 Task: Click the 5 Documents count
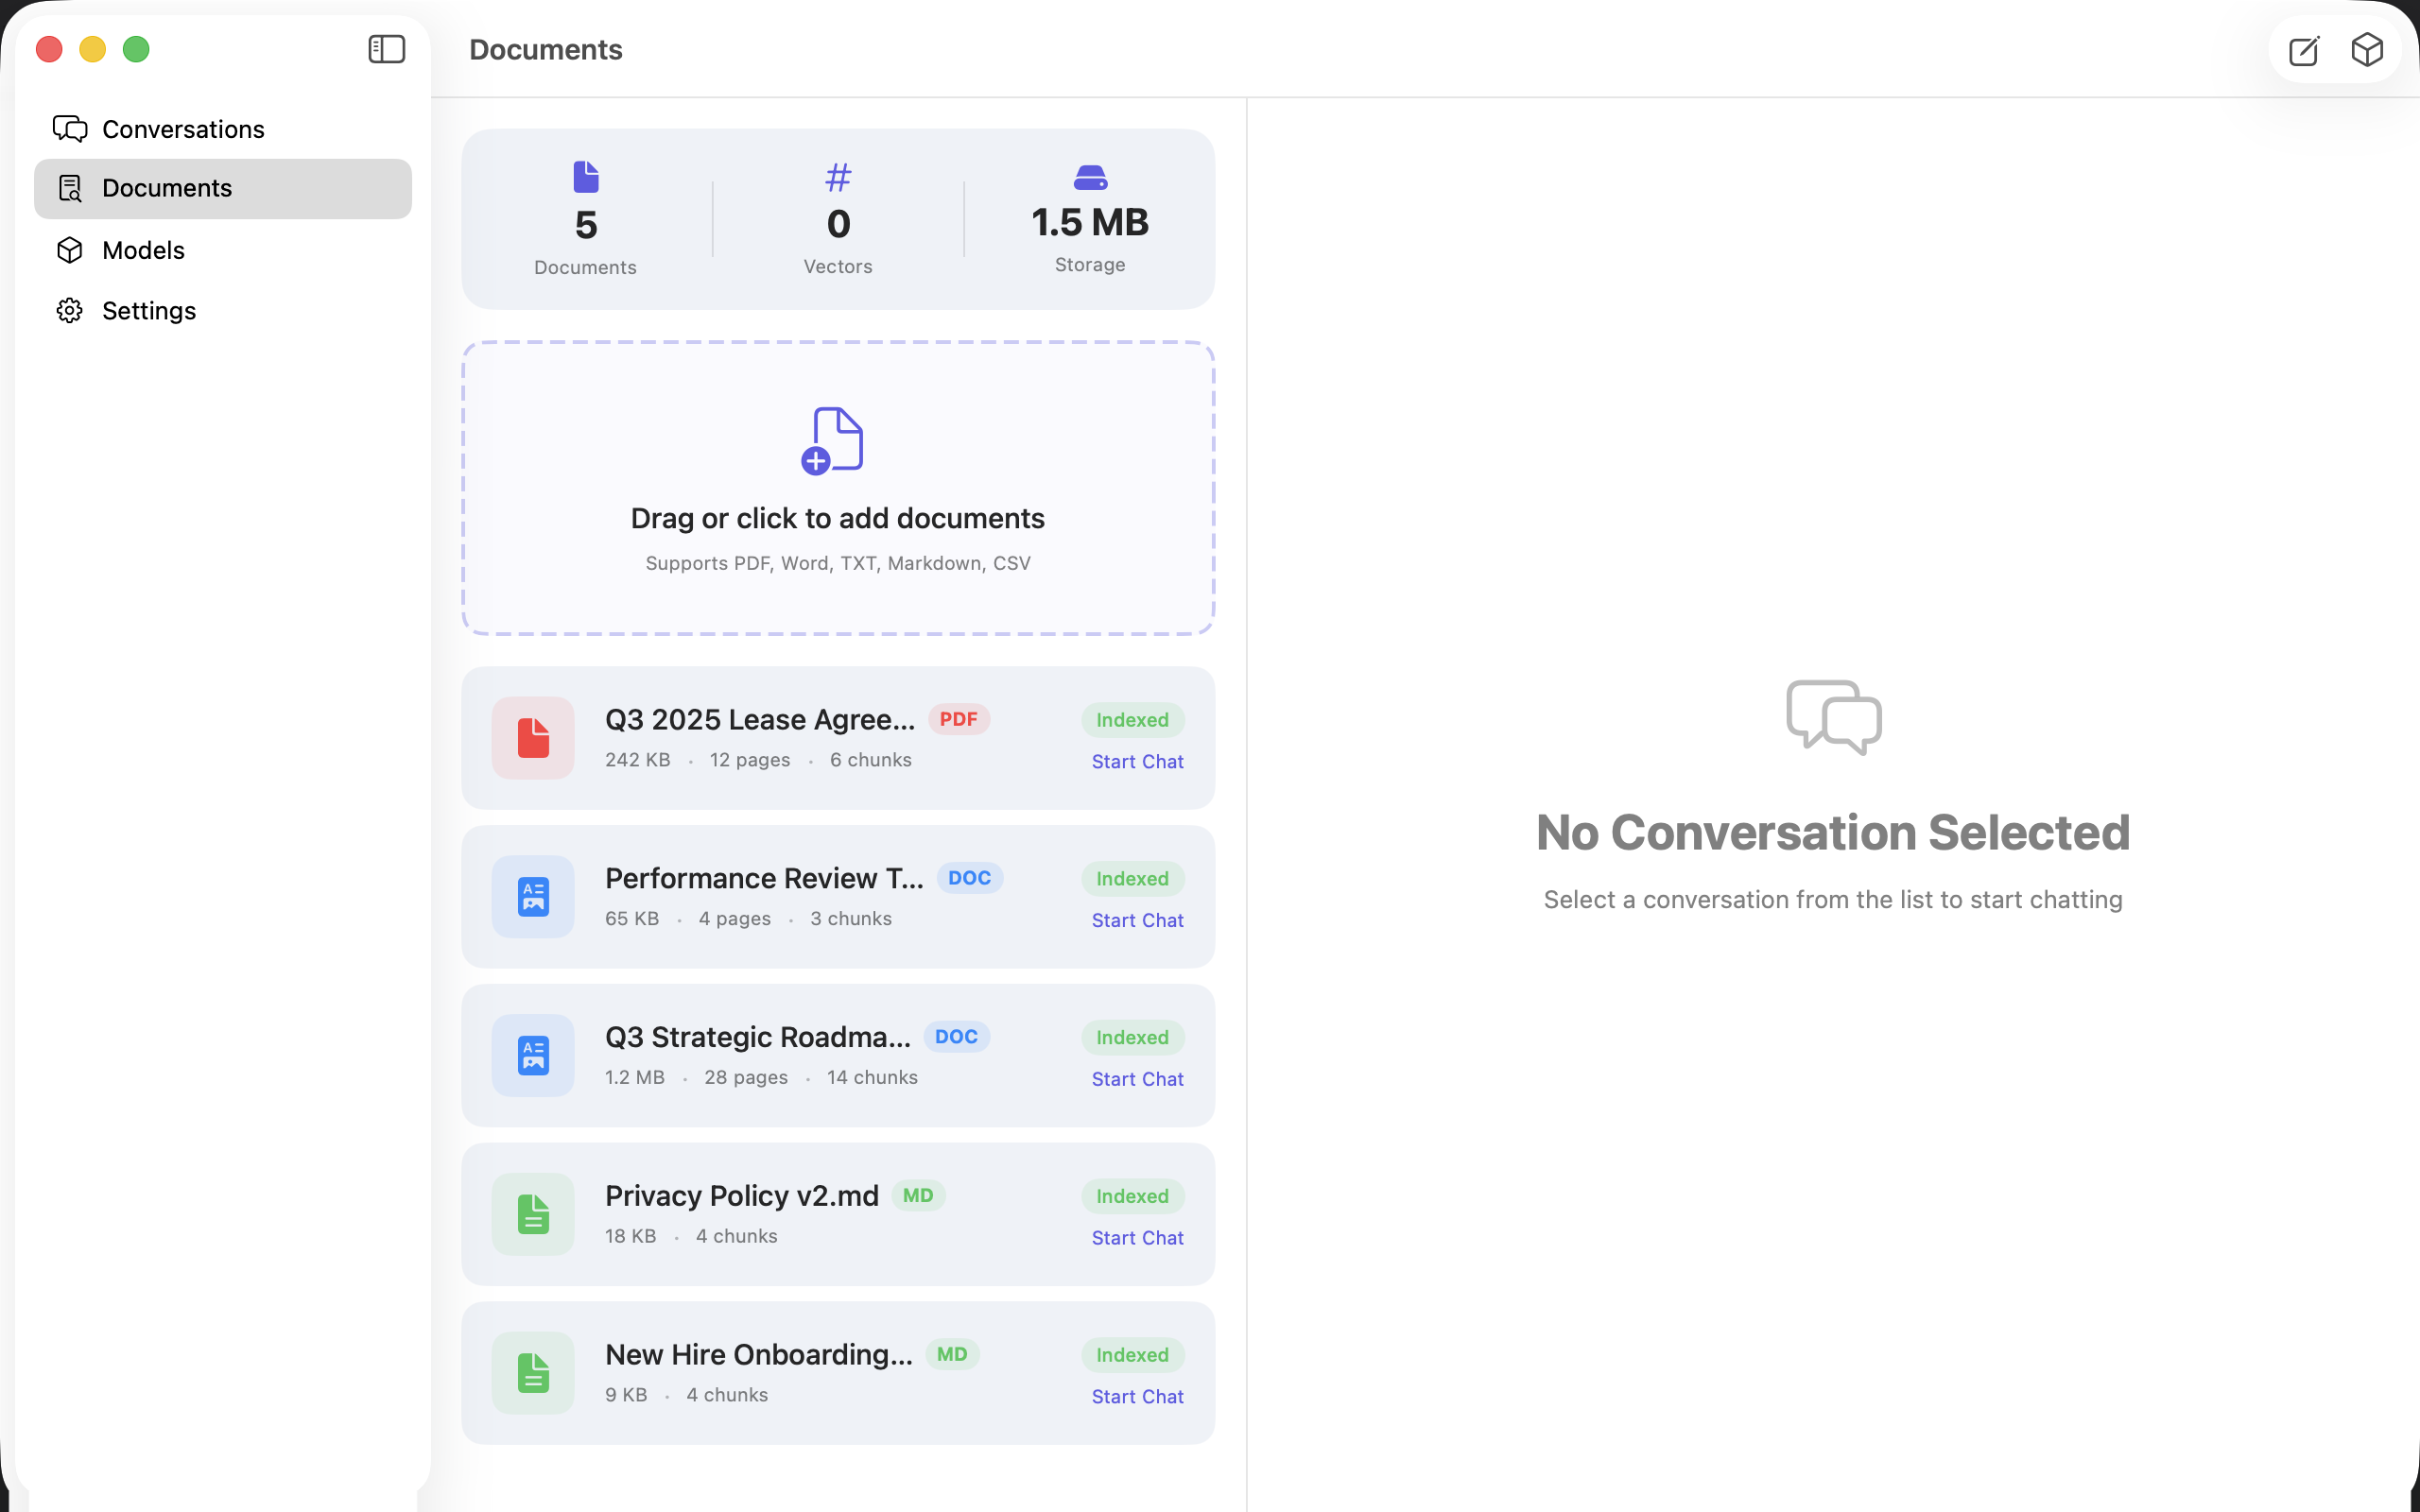pyautogui.click(x=586, y=225)
